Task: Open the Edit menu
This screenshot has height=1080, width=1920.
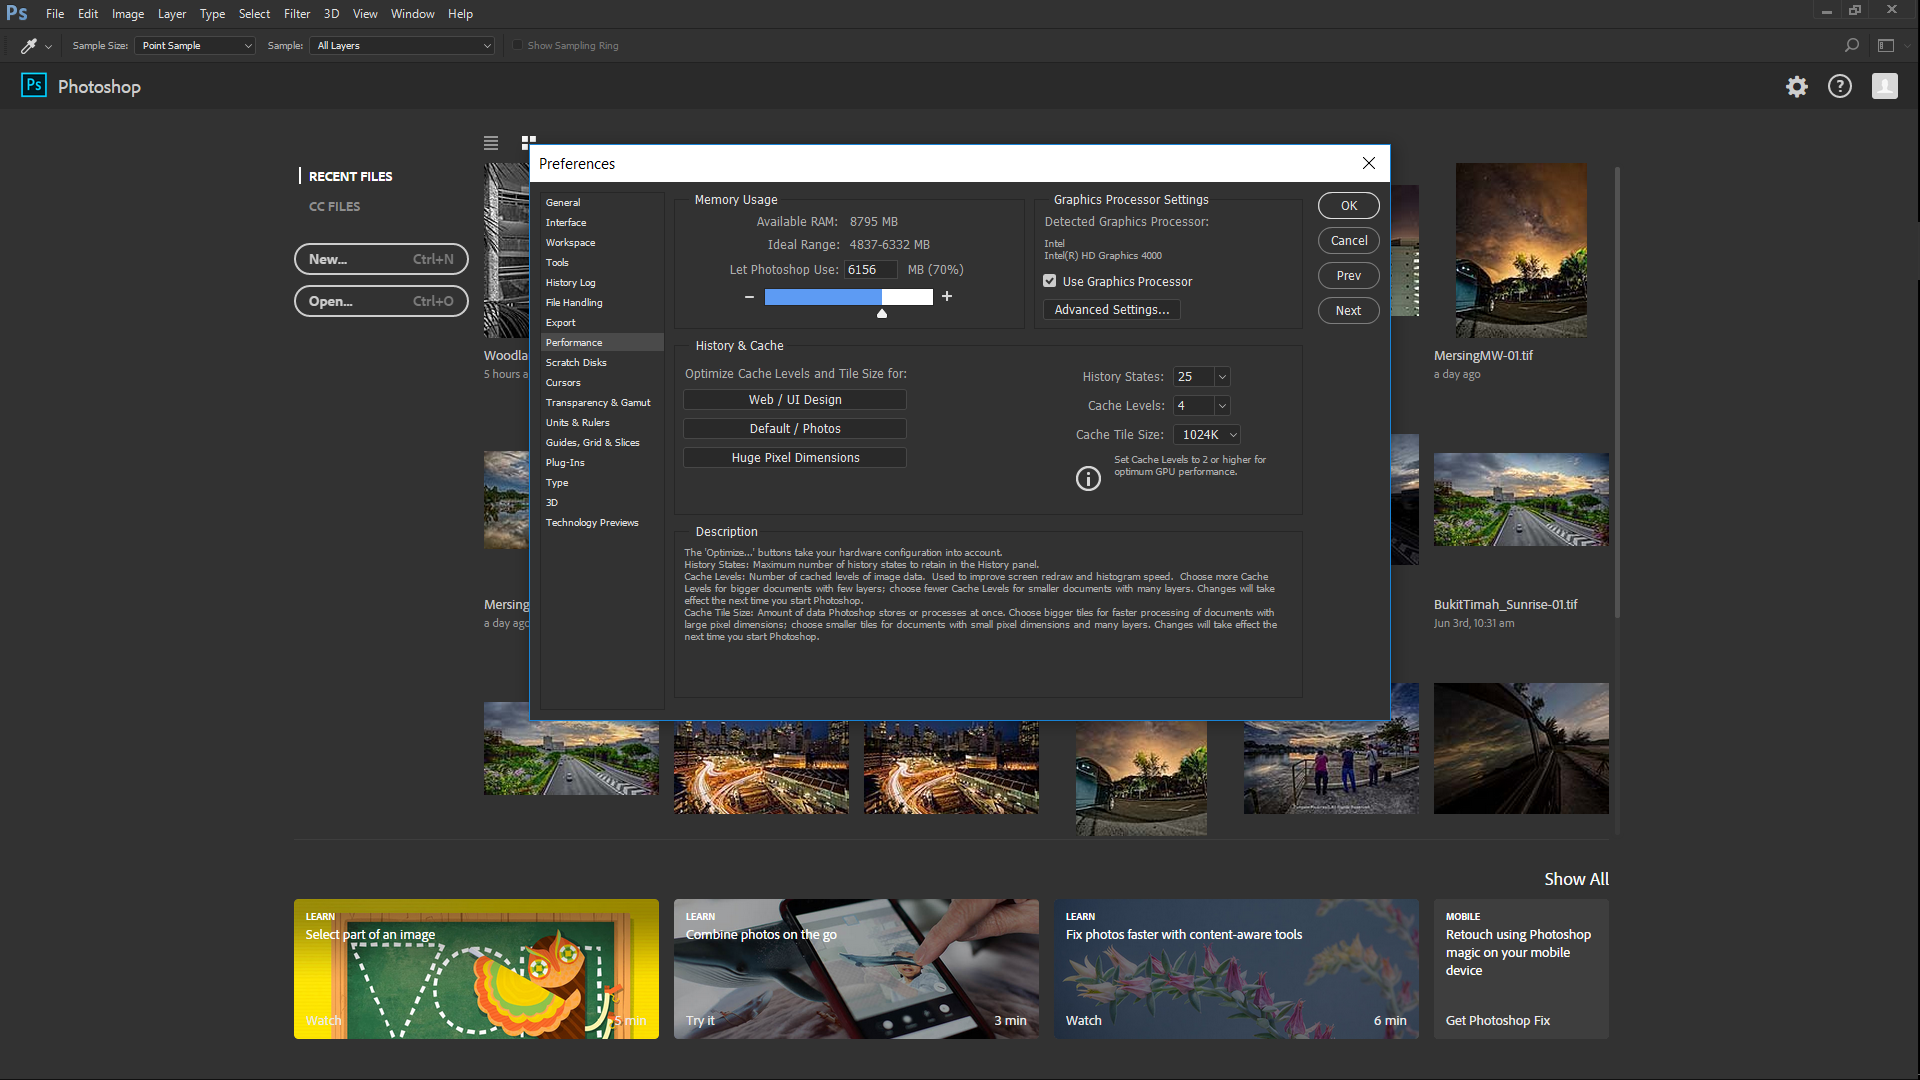Action: point(88,14)
